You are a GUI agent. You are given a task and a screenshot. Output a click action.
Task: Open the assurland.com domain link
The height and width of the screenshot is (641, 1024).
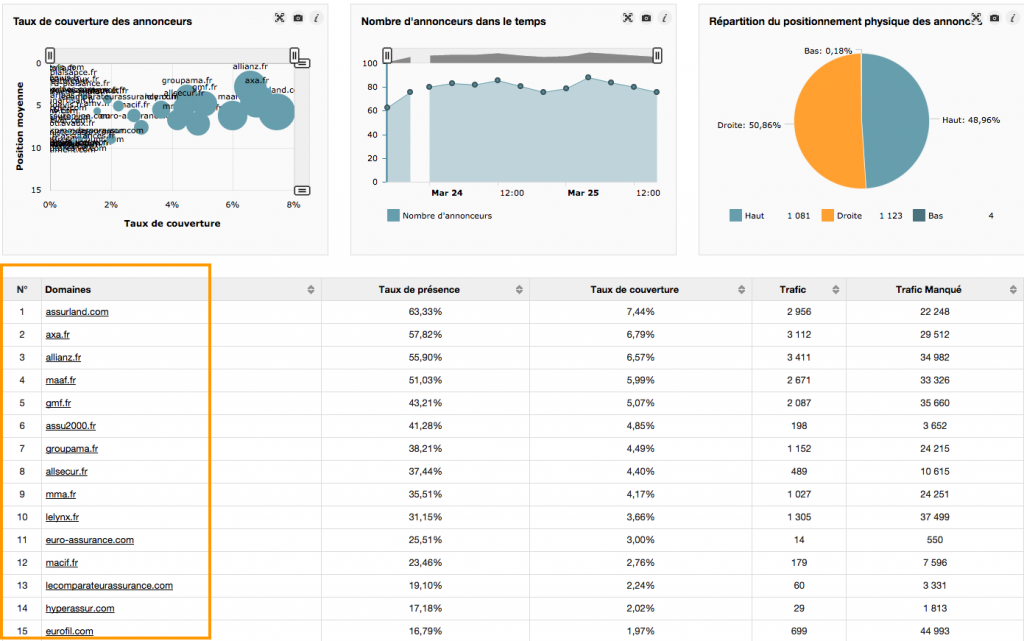(x=77, y=312)
